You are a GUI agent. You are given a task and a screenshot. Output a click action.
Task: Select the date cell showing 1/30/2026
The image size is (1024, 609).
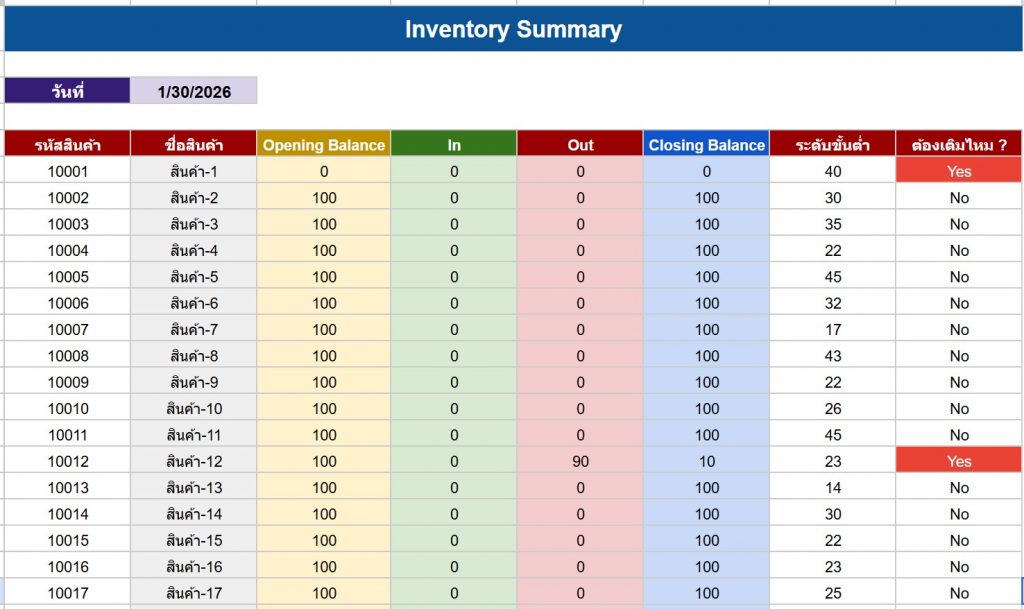point(194,92)
